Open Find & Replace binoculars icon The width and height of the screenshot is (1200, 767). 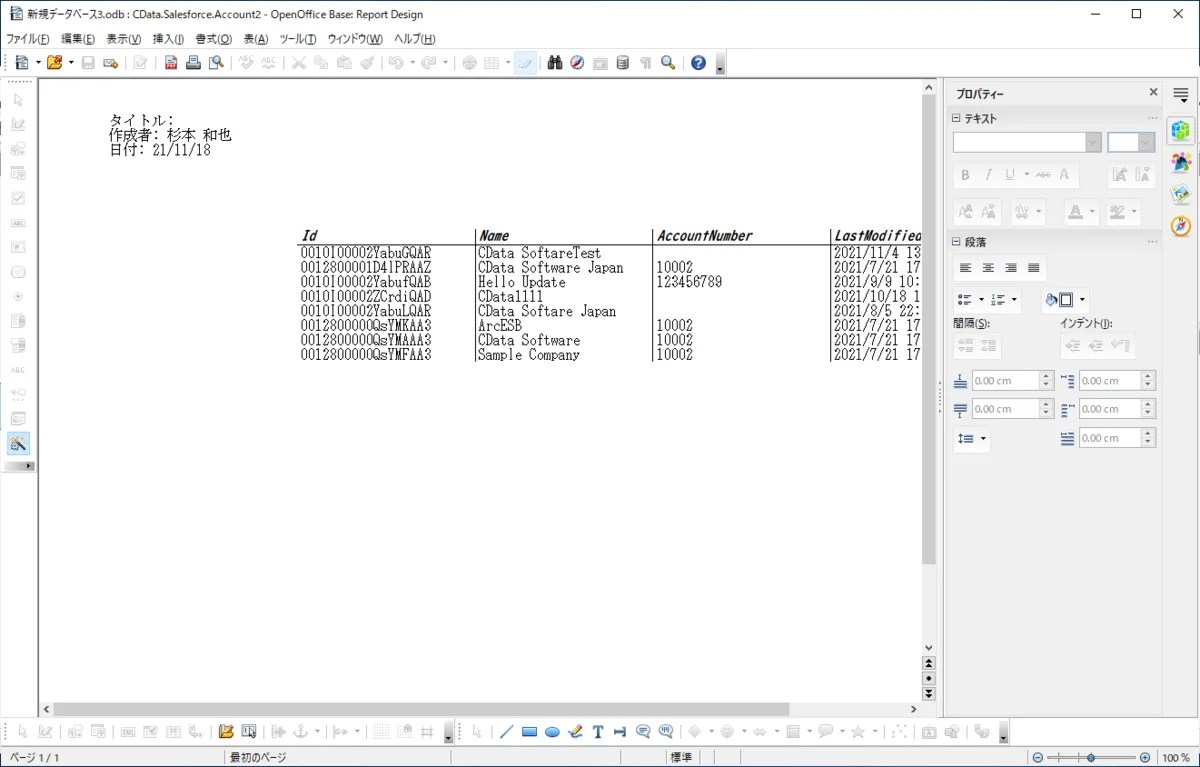pyautogui.click(x=555, y=63)
